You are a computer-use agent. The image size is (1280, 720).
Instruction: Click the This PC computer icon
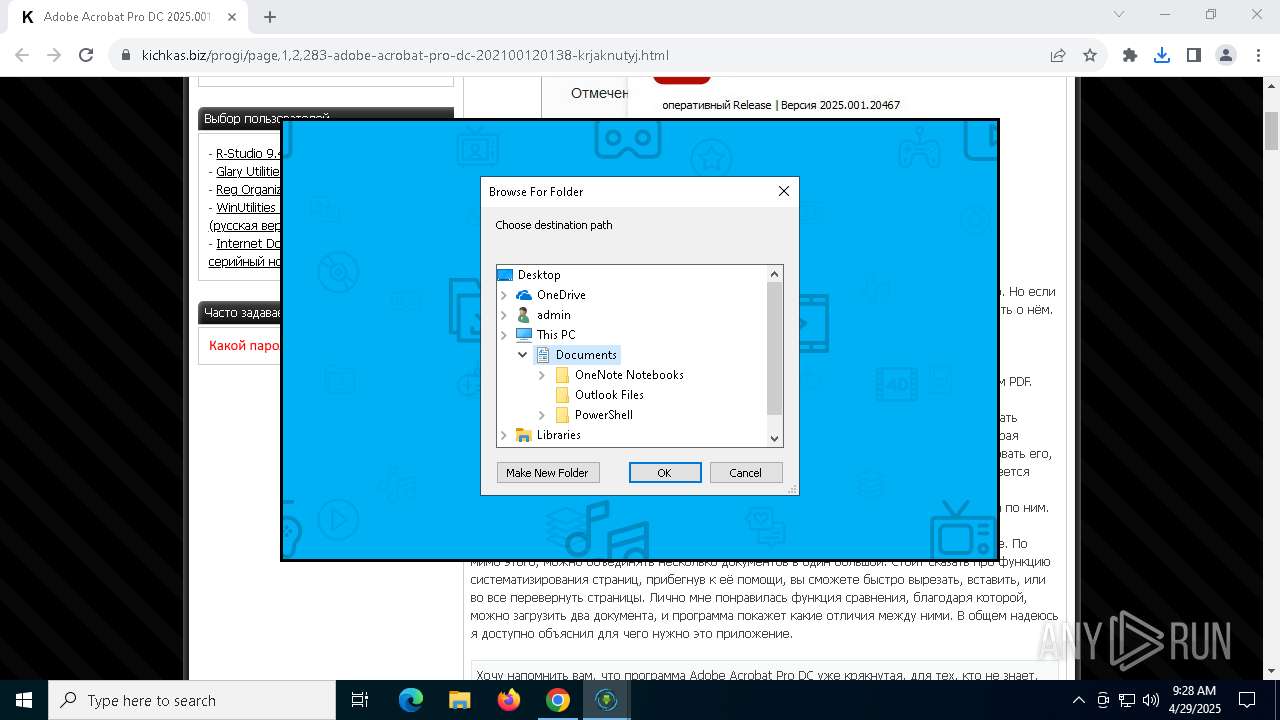click(x=524, y=335)
